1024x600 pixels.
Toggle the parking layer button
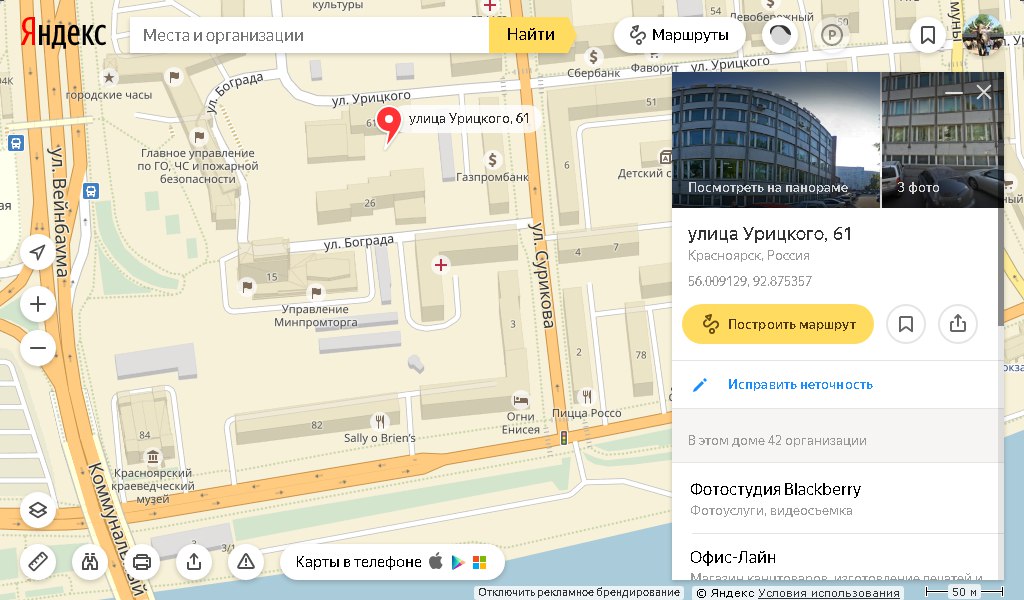coord(831,35)
